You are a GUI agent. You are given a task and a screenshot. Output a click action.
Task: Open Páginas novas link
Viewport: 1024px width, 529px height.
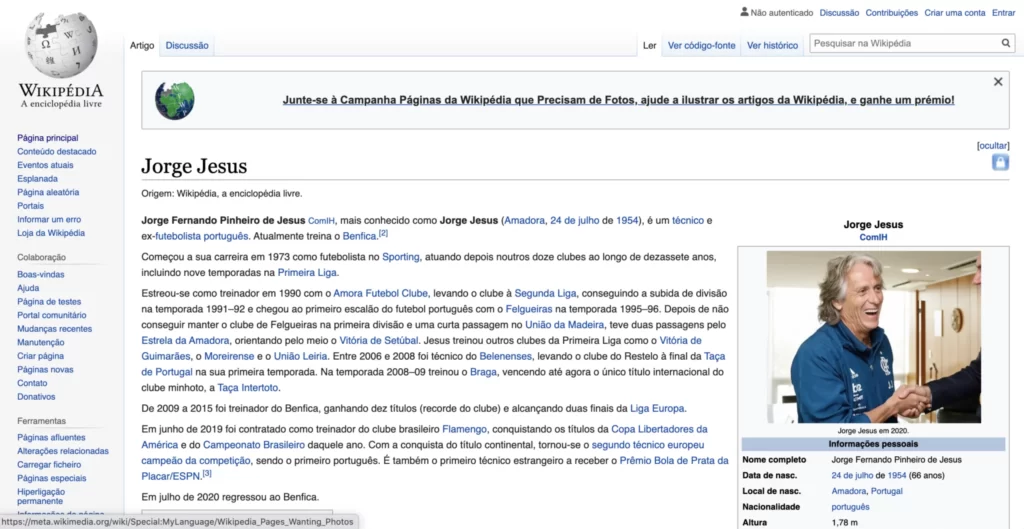coord(45,370)
